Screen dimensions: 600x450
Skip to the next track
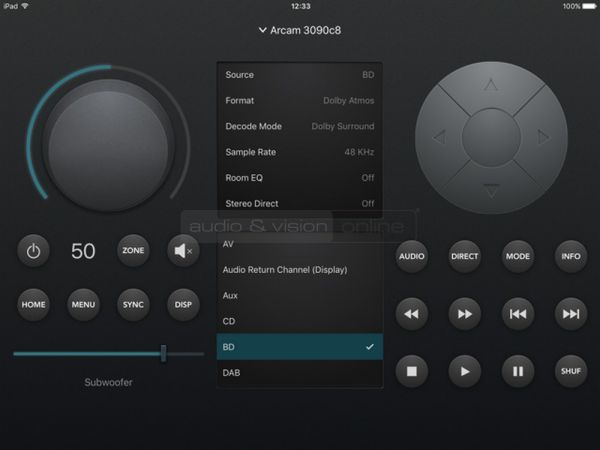570,314
